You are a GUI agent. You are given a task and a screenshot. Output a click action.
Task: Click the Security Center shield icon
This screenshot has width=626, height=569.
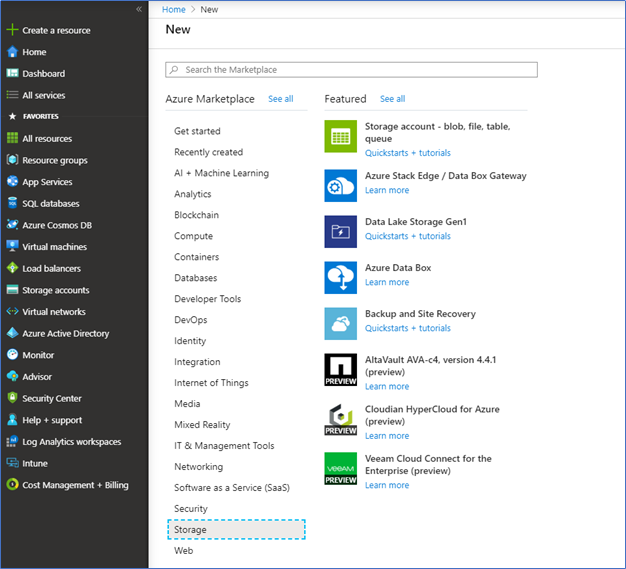(x=12, y=398)
